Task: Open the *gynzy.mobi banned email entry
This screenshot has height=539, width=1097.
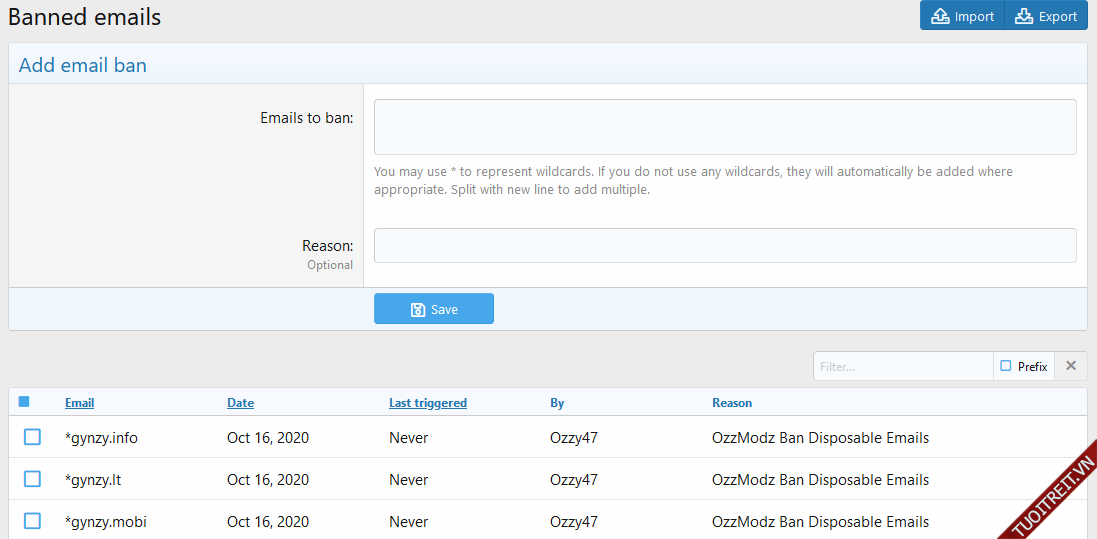Action: (105, 522)
